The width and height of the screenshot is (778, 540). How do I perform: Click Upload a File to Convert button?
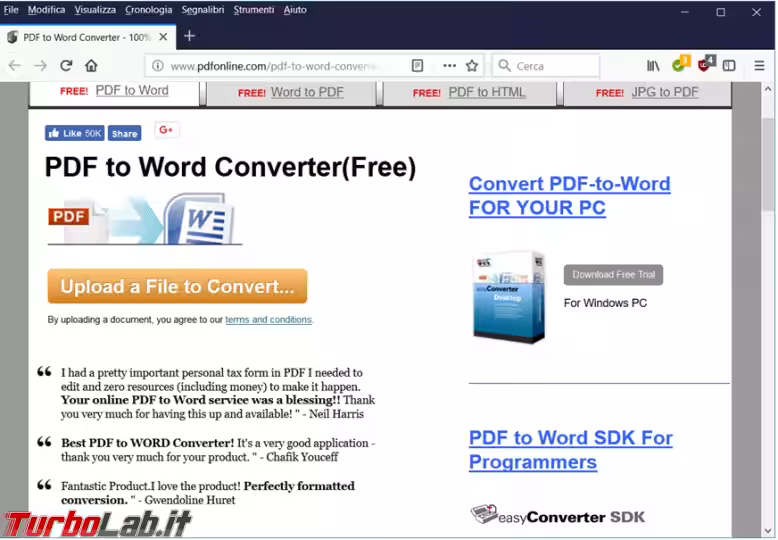click(177, 286)
